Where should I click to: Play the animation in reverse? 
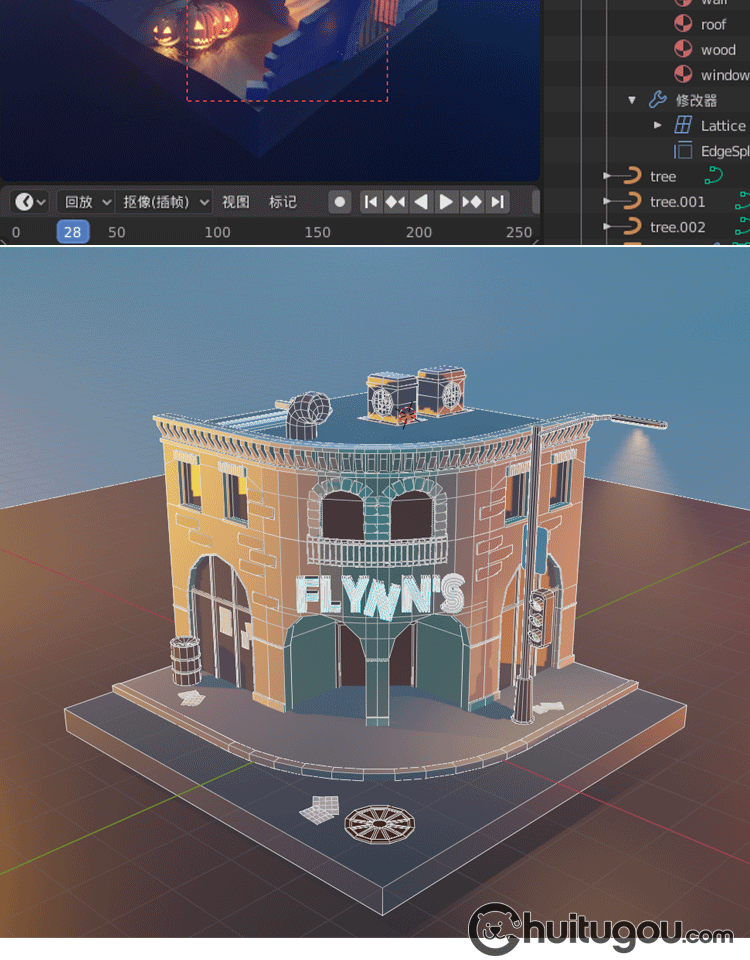coord(421,202)
